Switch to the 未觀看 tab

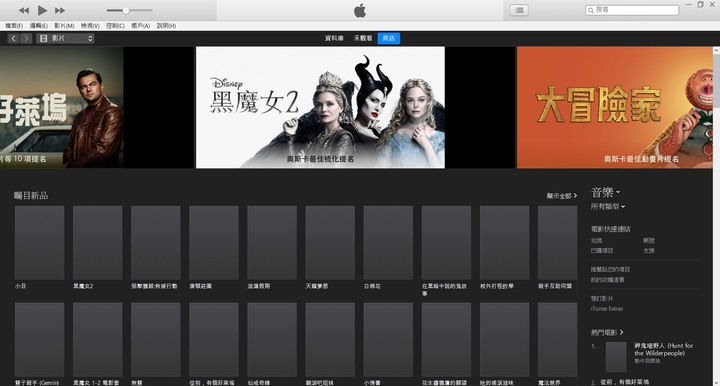point(363,39)
